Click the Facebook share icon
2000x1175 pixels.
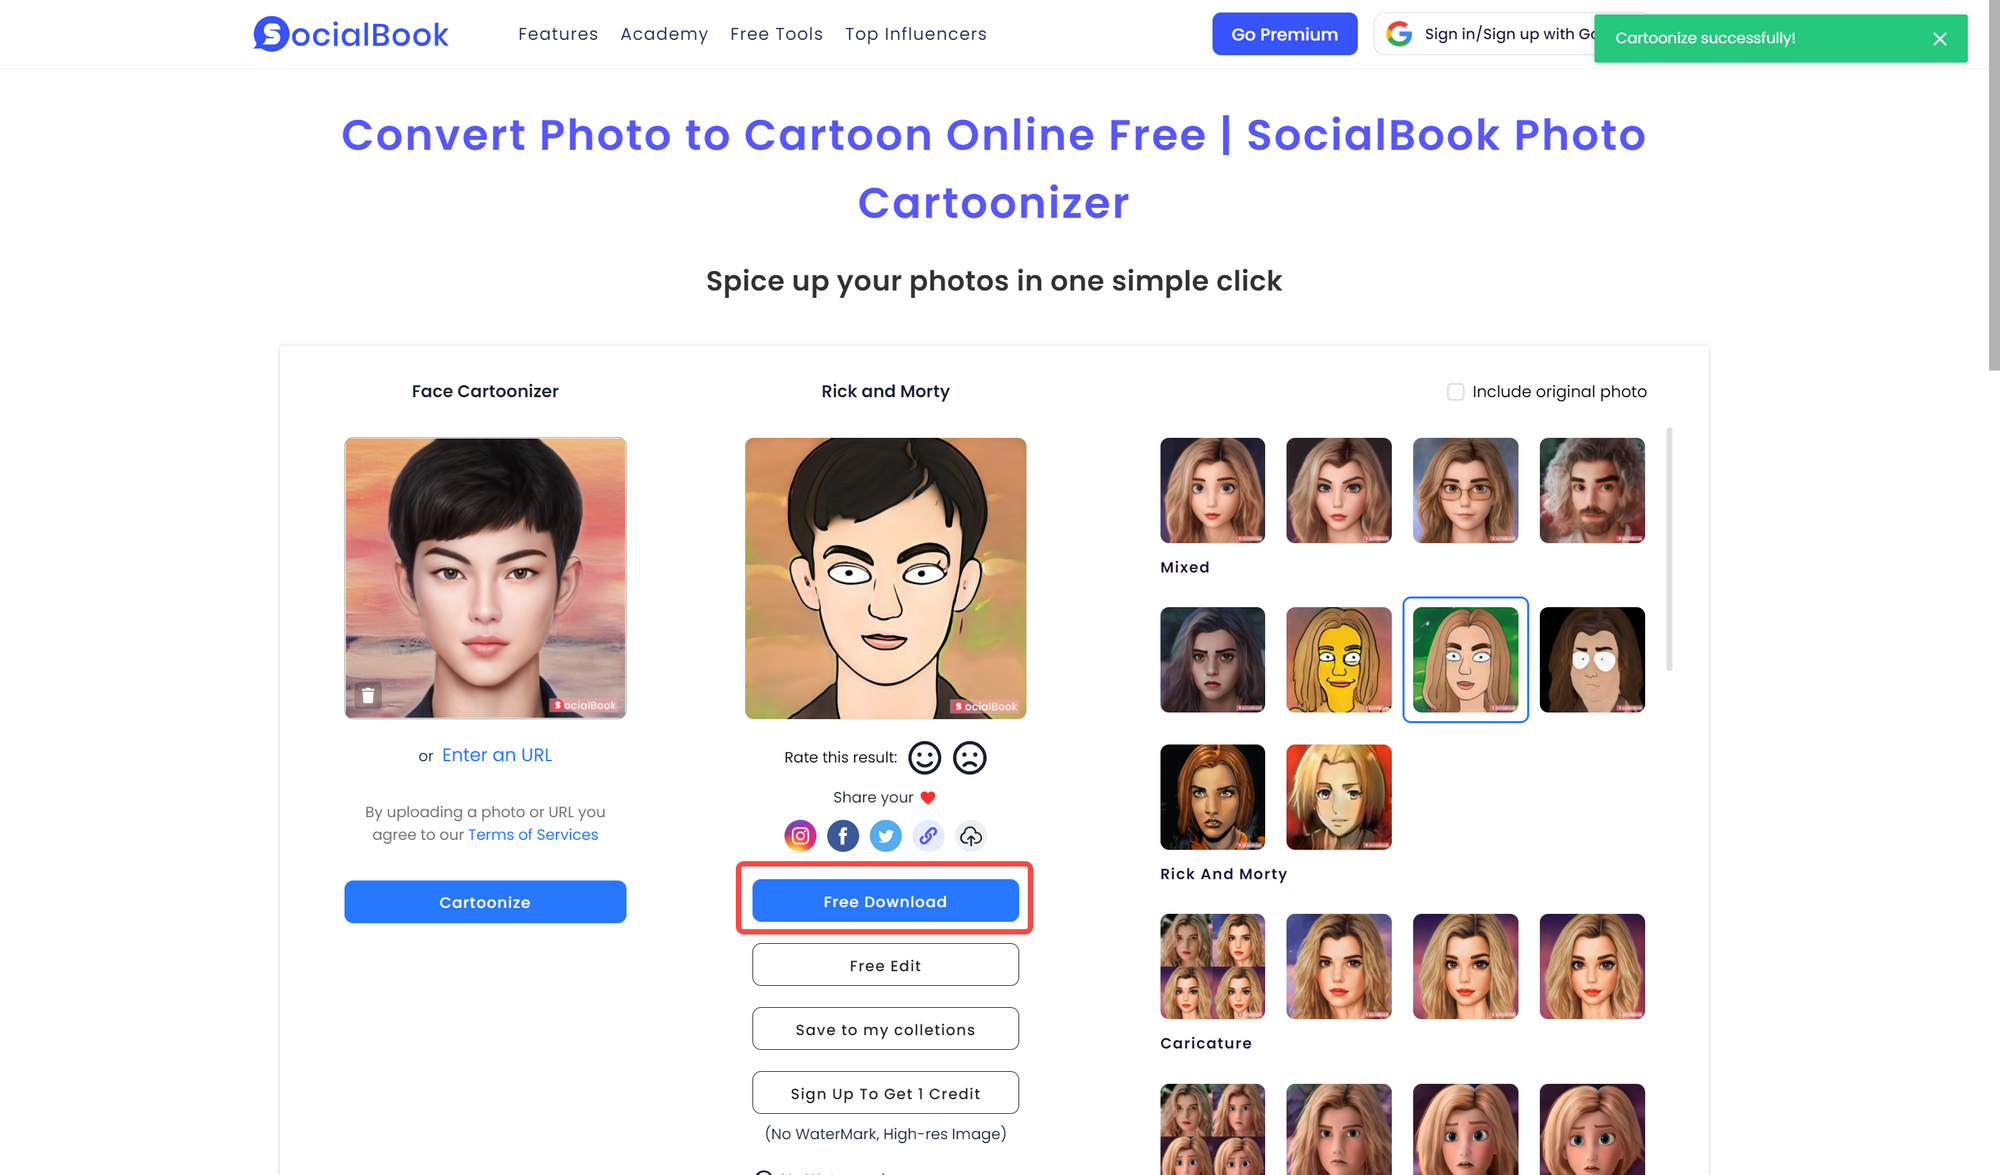coord(841,835)
